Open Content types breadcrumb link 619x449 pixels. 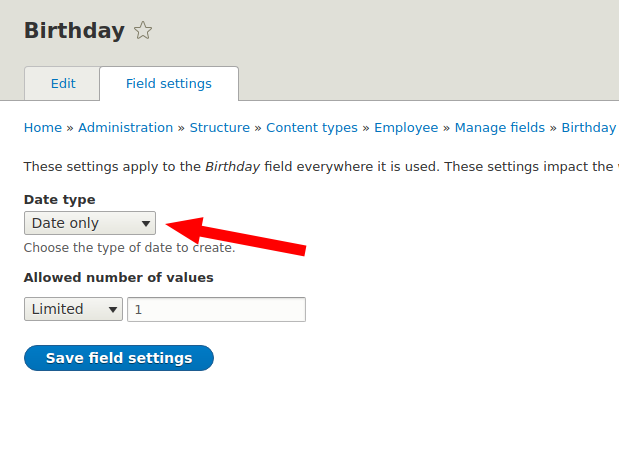[312, 128]
